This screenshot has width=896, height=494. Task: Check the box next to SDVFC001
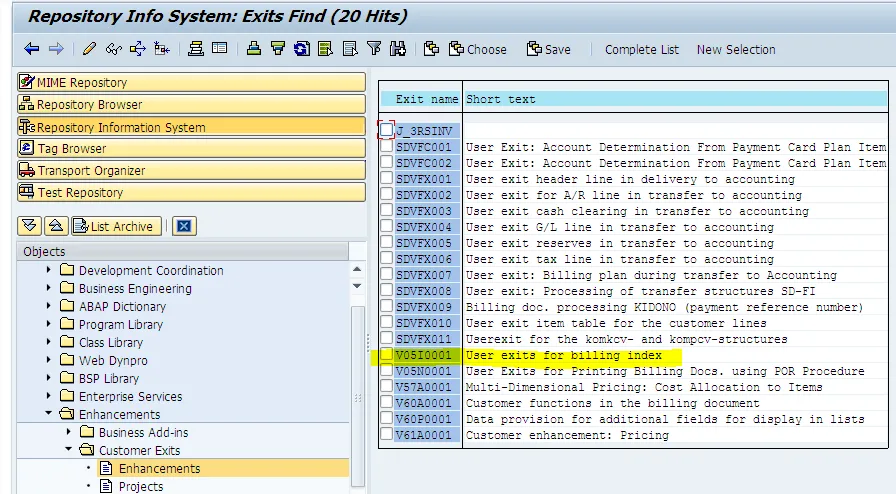tap(386, 147)
